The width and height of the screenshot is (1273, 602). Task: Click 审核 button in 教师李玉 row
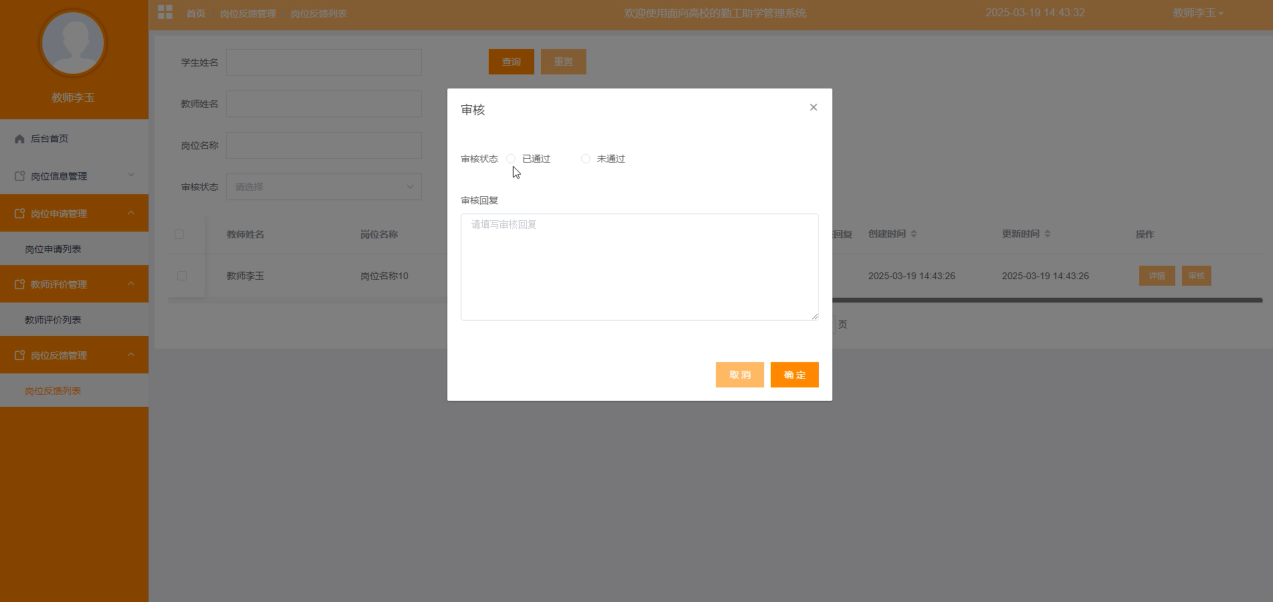coord(1196,276)
